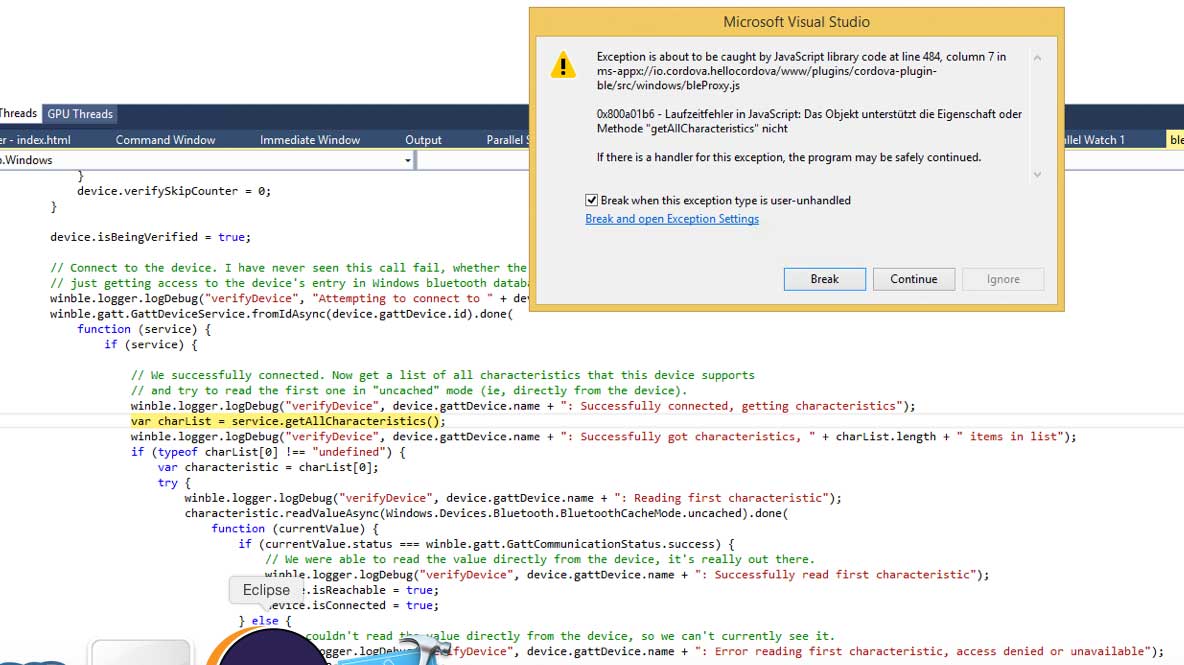Click the device.verifySkipCounter = 0 line
The height and width of the screenshot is (665, 1184).
pos(174,191)
